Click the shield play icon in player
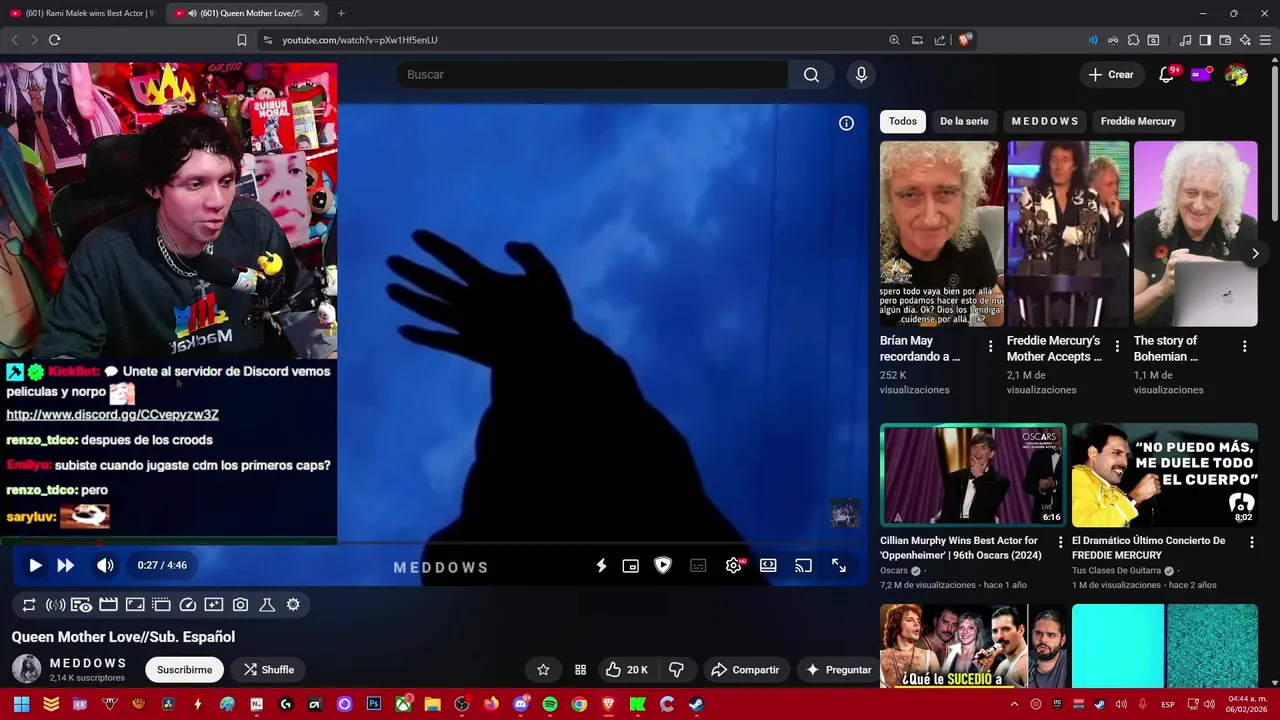Screen dimensions: 1280x720 point(663,565)
